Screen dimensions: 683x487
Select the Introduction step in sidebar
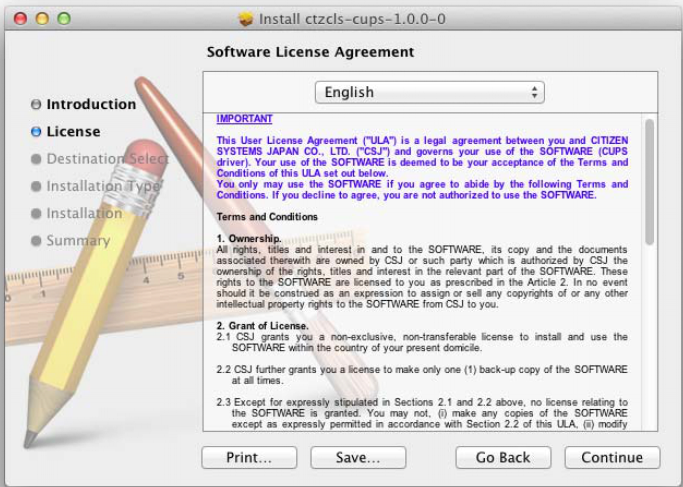pos(91,104)
